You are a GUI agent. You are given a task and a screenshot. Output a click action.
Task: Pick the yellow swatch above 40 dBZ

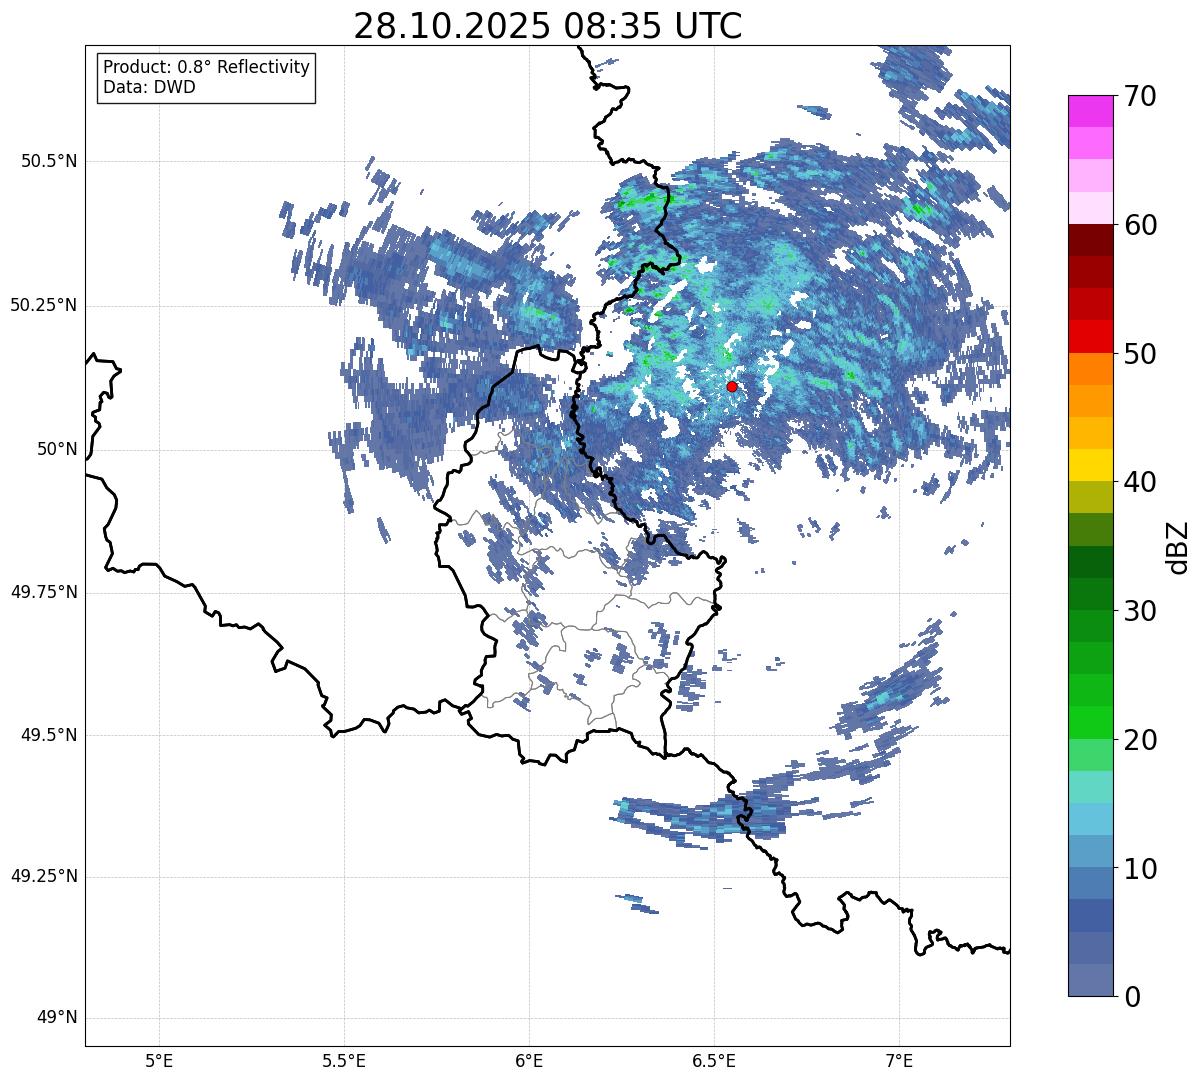[1091, 465]
